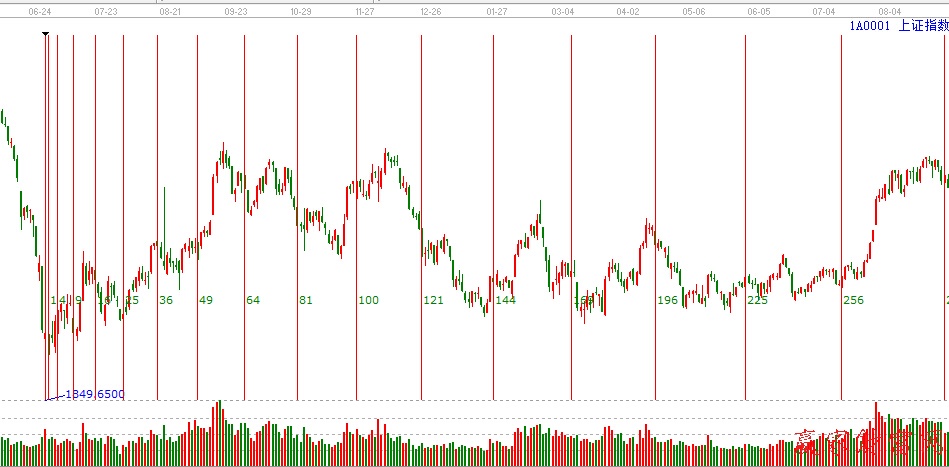The height and width of the screenshot is (467, 949).
Task: Select the cycle label 144
Action: click(x=505, y=300)
